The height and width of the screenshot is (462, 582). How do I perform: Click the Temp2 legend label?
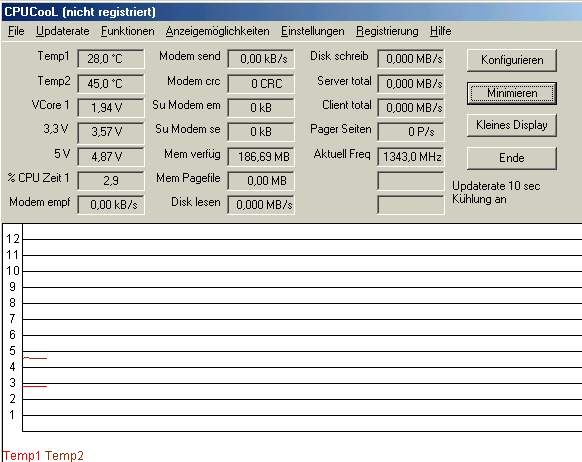click(64, 455)
